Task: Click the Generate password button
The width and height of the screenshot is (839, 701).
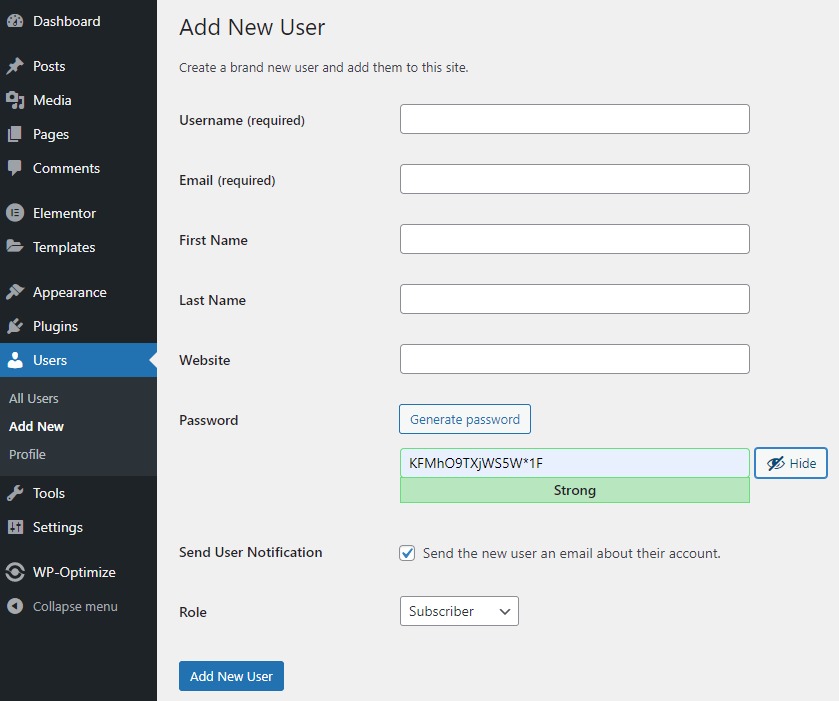Action: click(x=465, y=419)
